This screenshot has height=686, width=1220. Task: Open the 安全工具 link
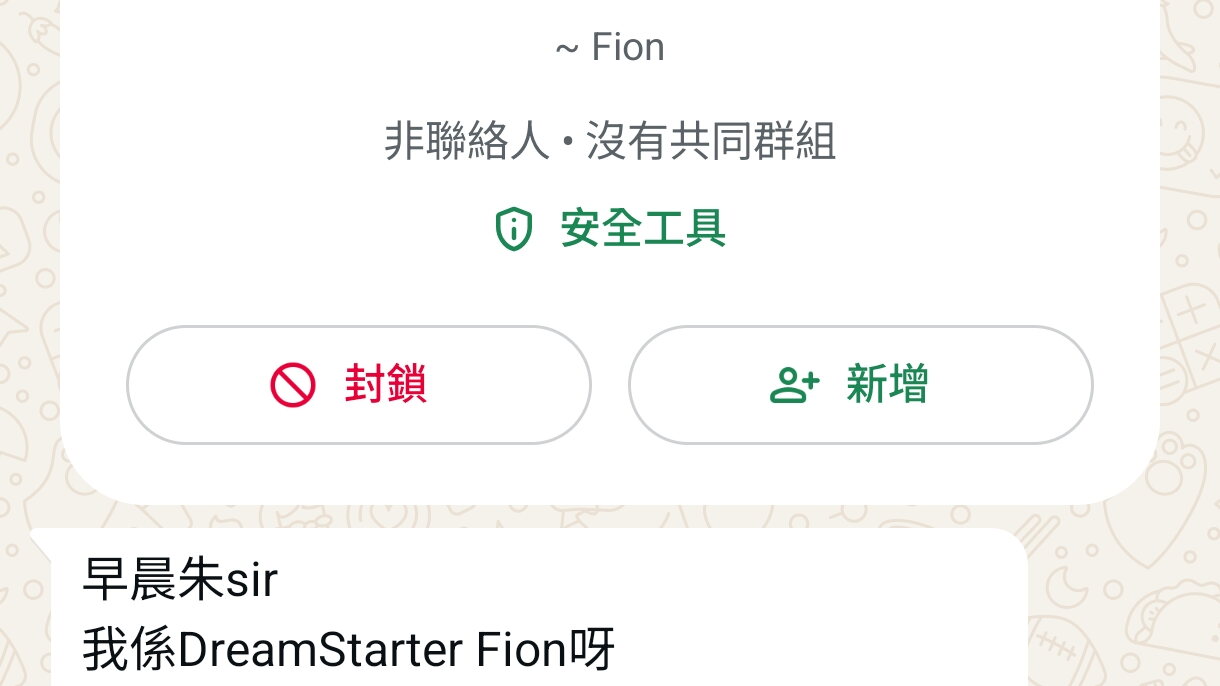click(x=642, y=229)
